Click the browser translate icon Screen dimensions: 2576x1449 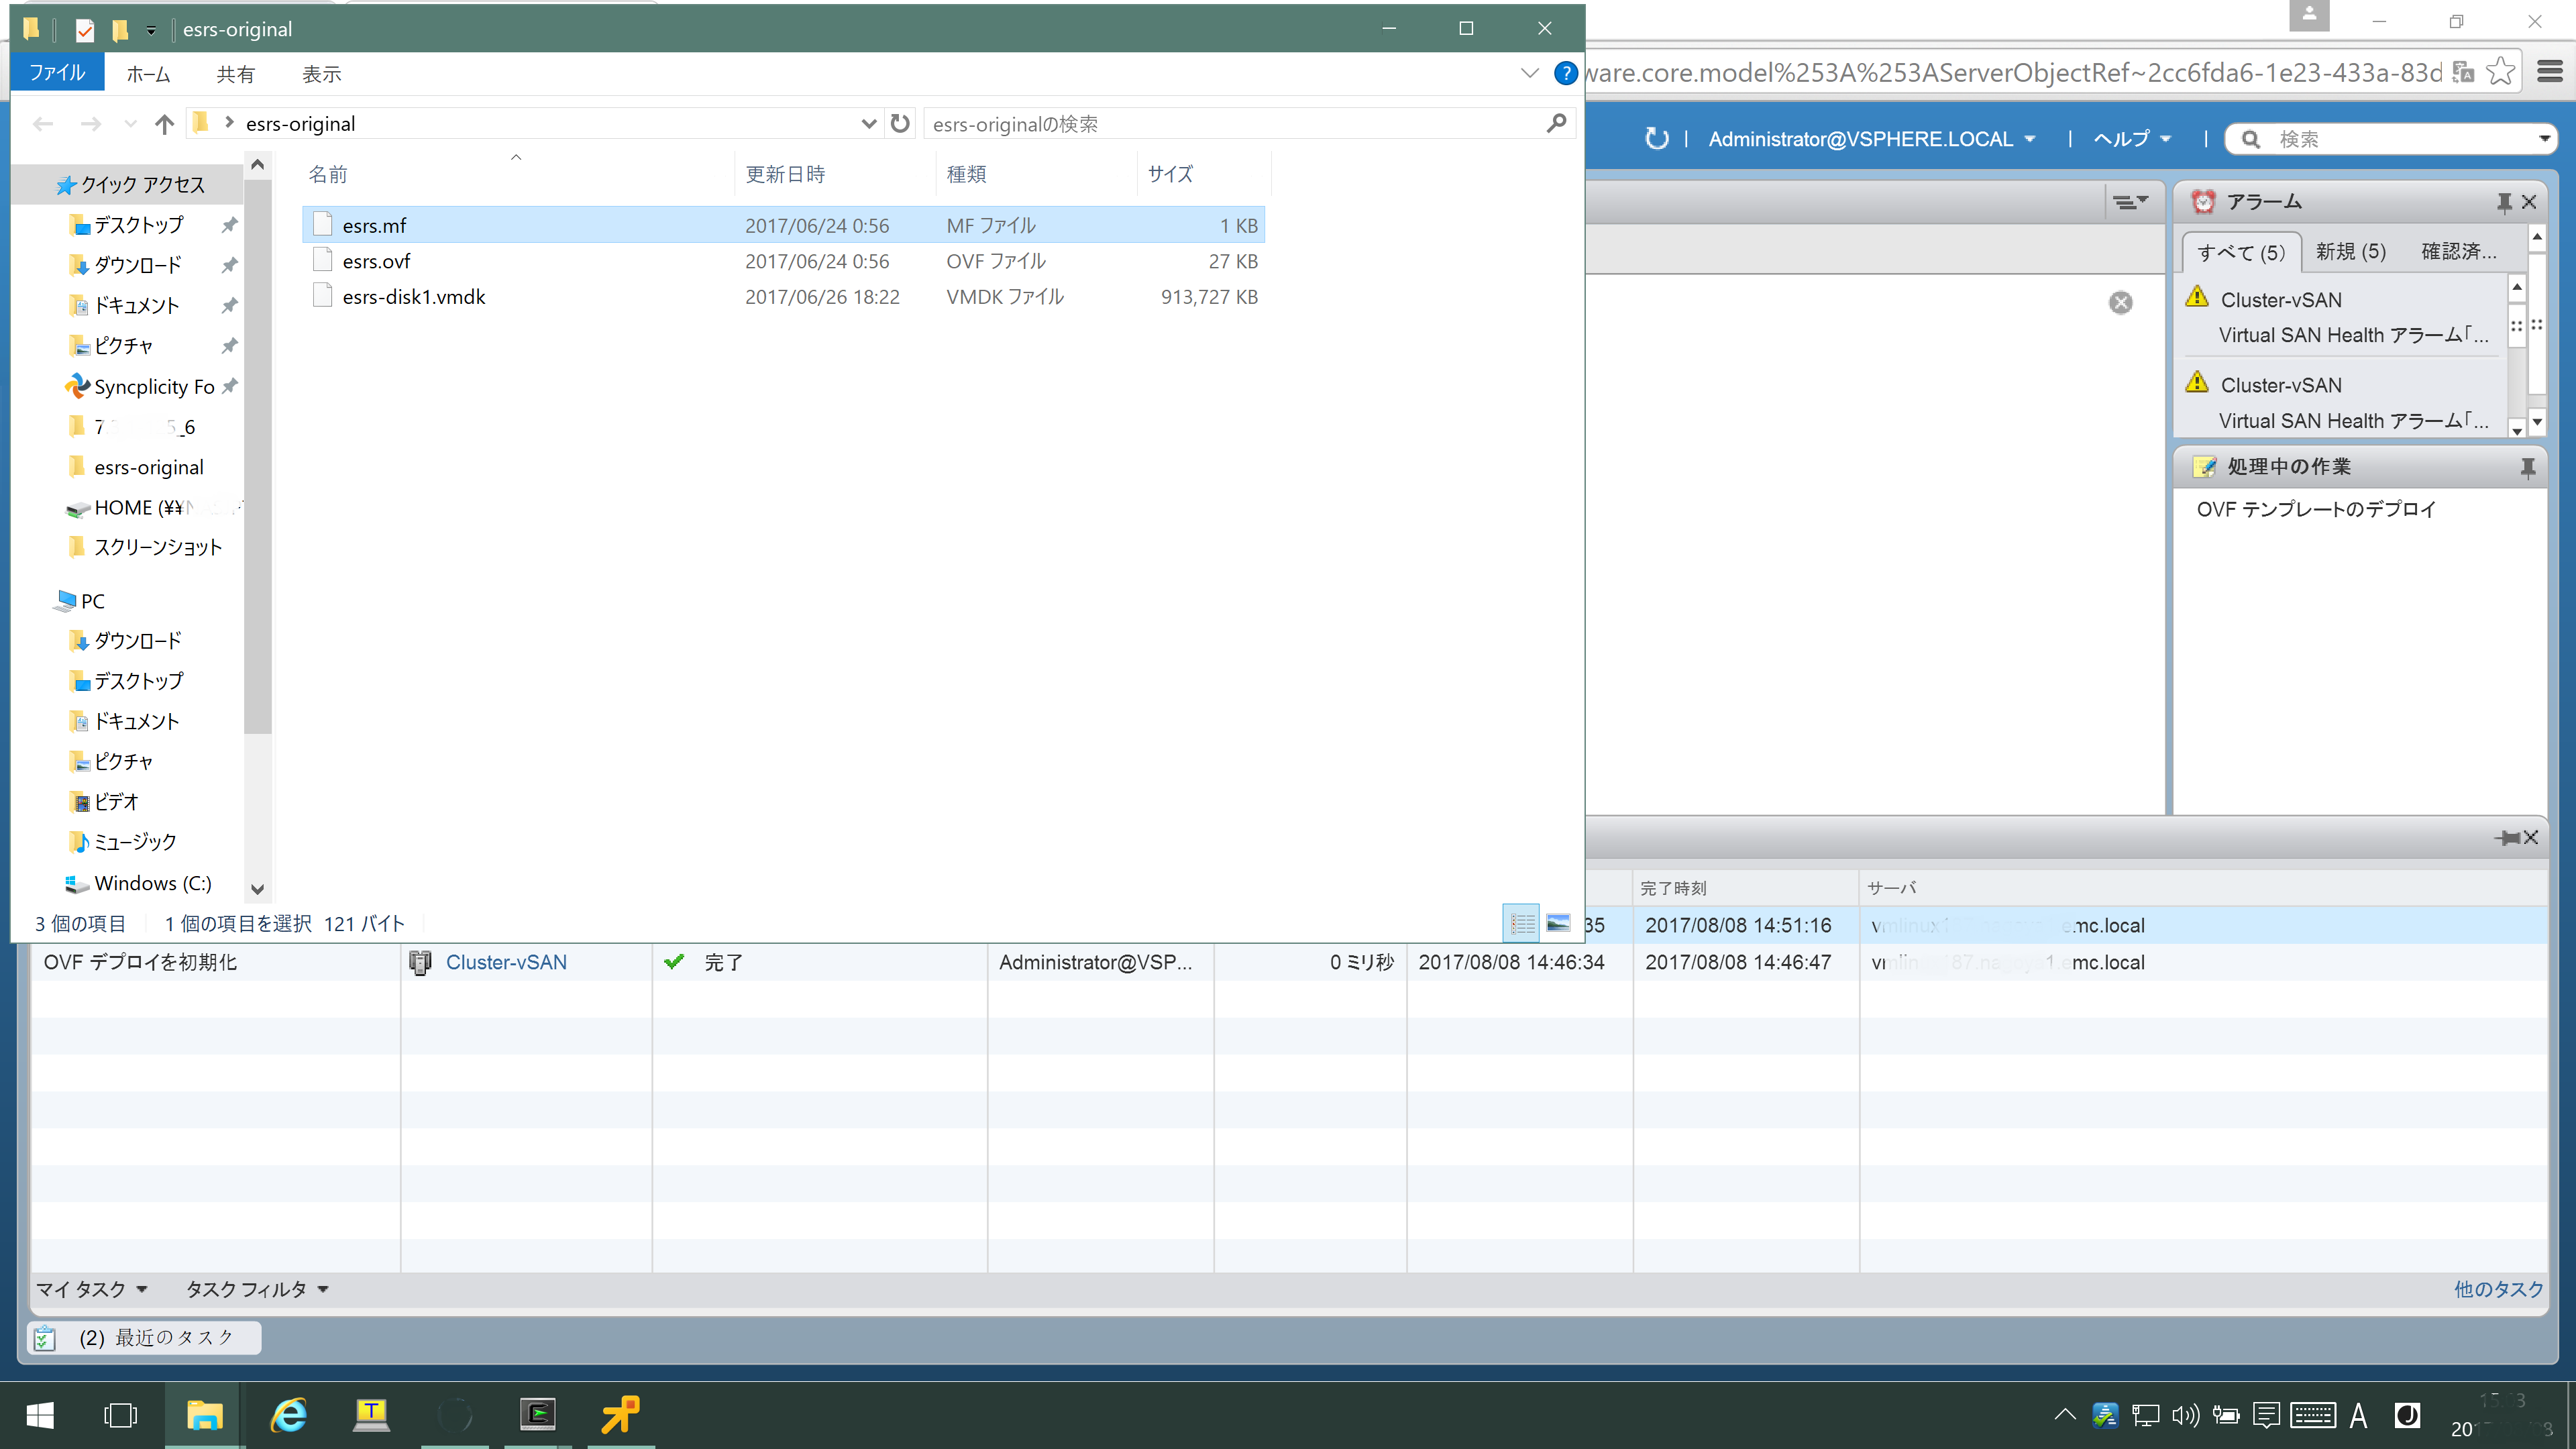point(2463,72)
